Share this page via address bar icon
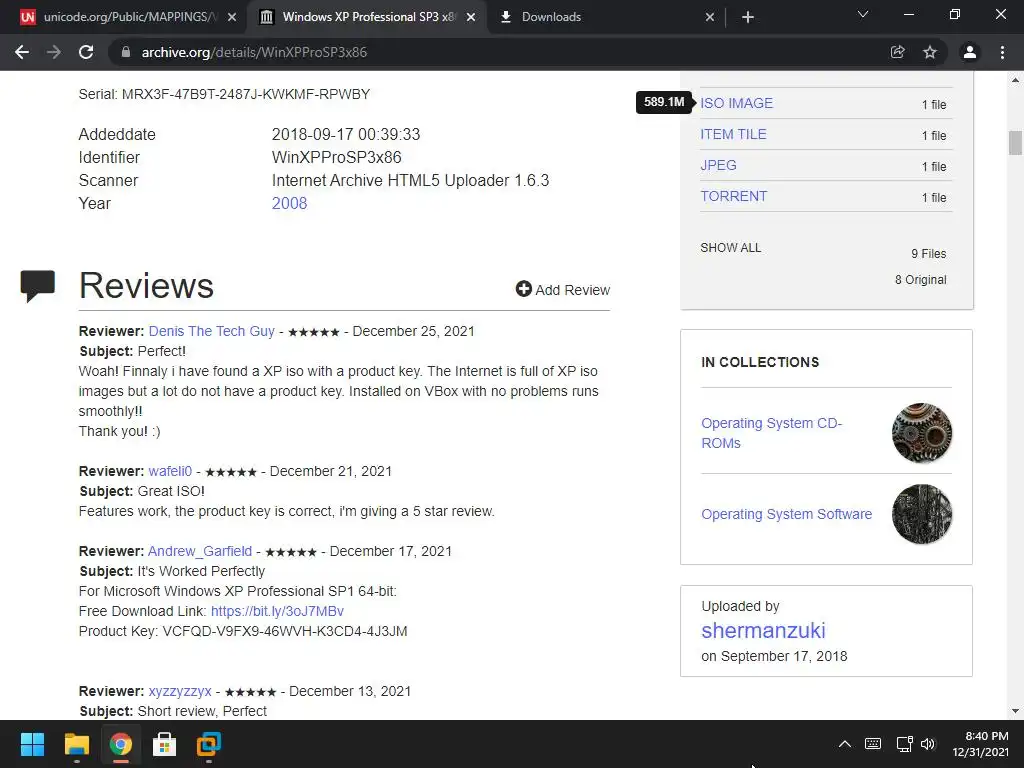This screenshot has height=768, width=1024. tap(898, 52)
